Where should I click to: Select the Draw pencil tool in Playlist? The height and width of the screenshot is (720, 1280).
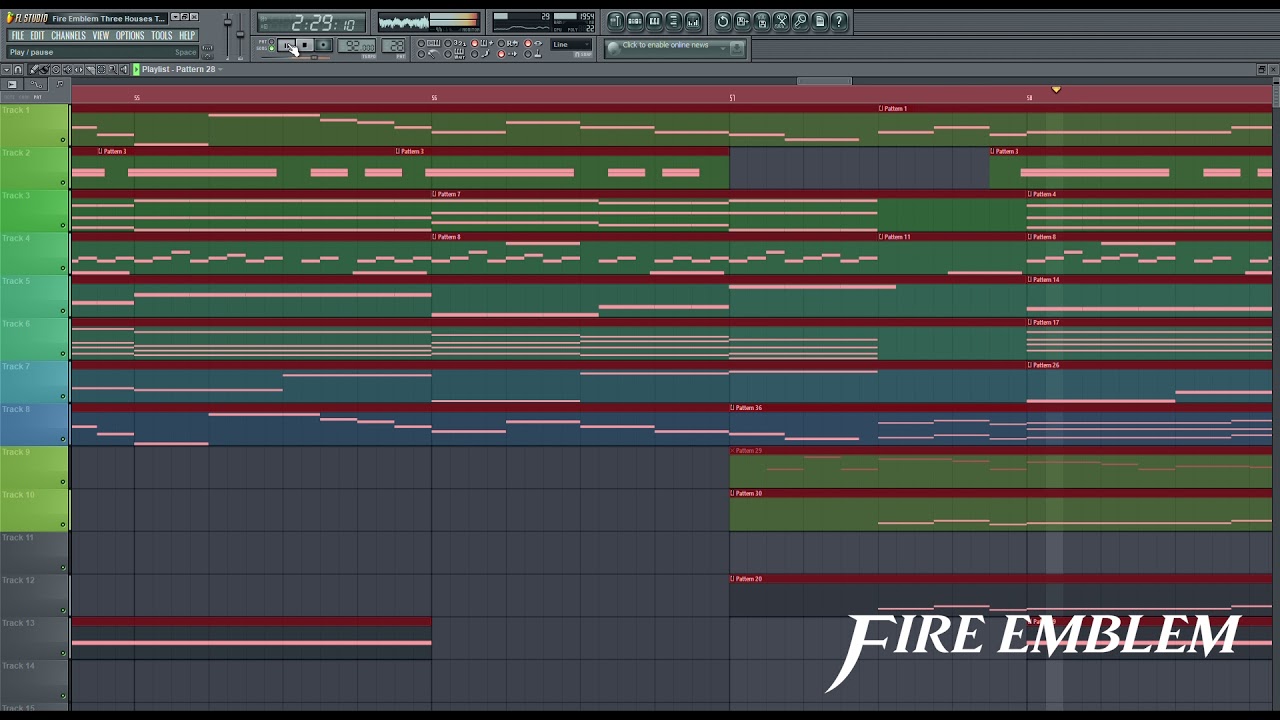[34, 69]
